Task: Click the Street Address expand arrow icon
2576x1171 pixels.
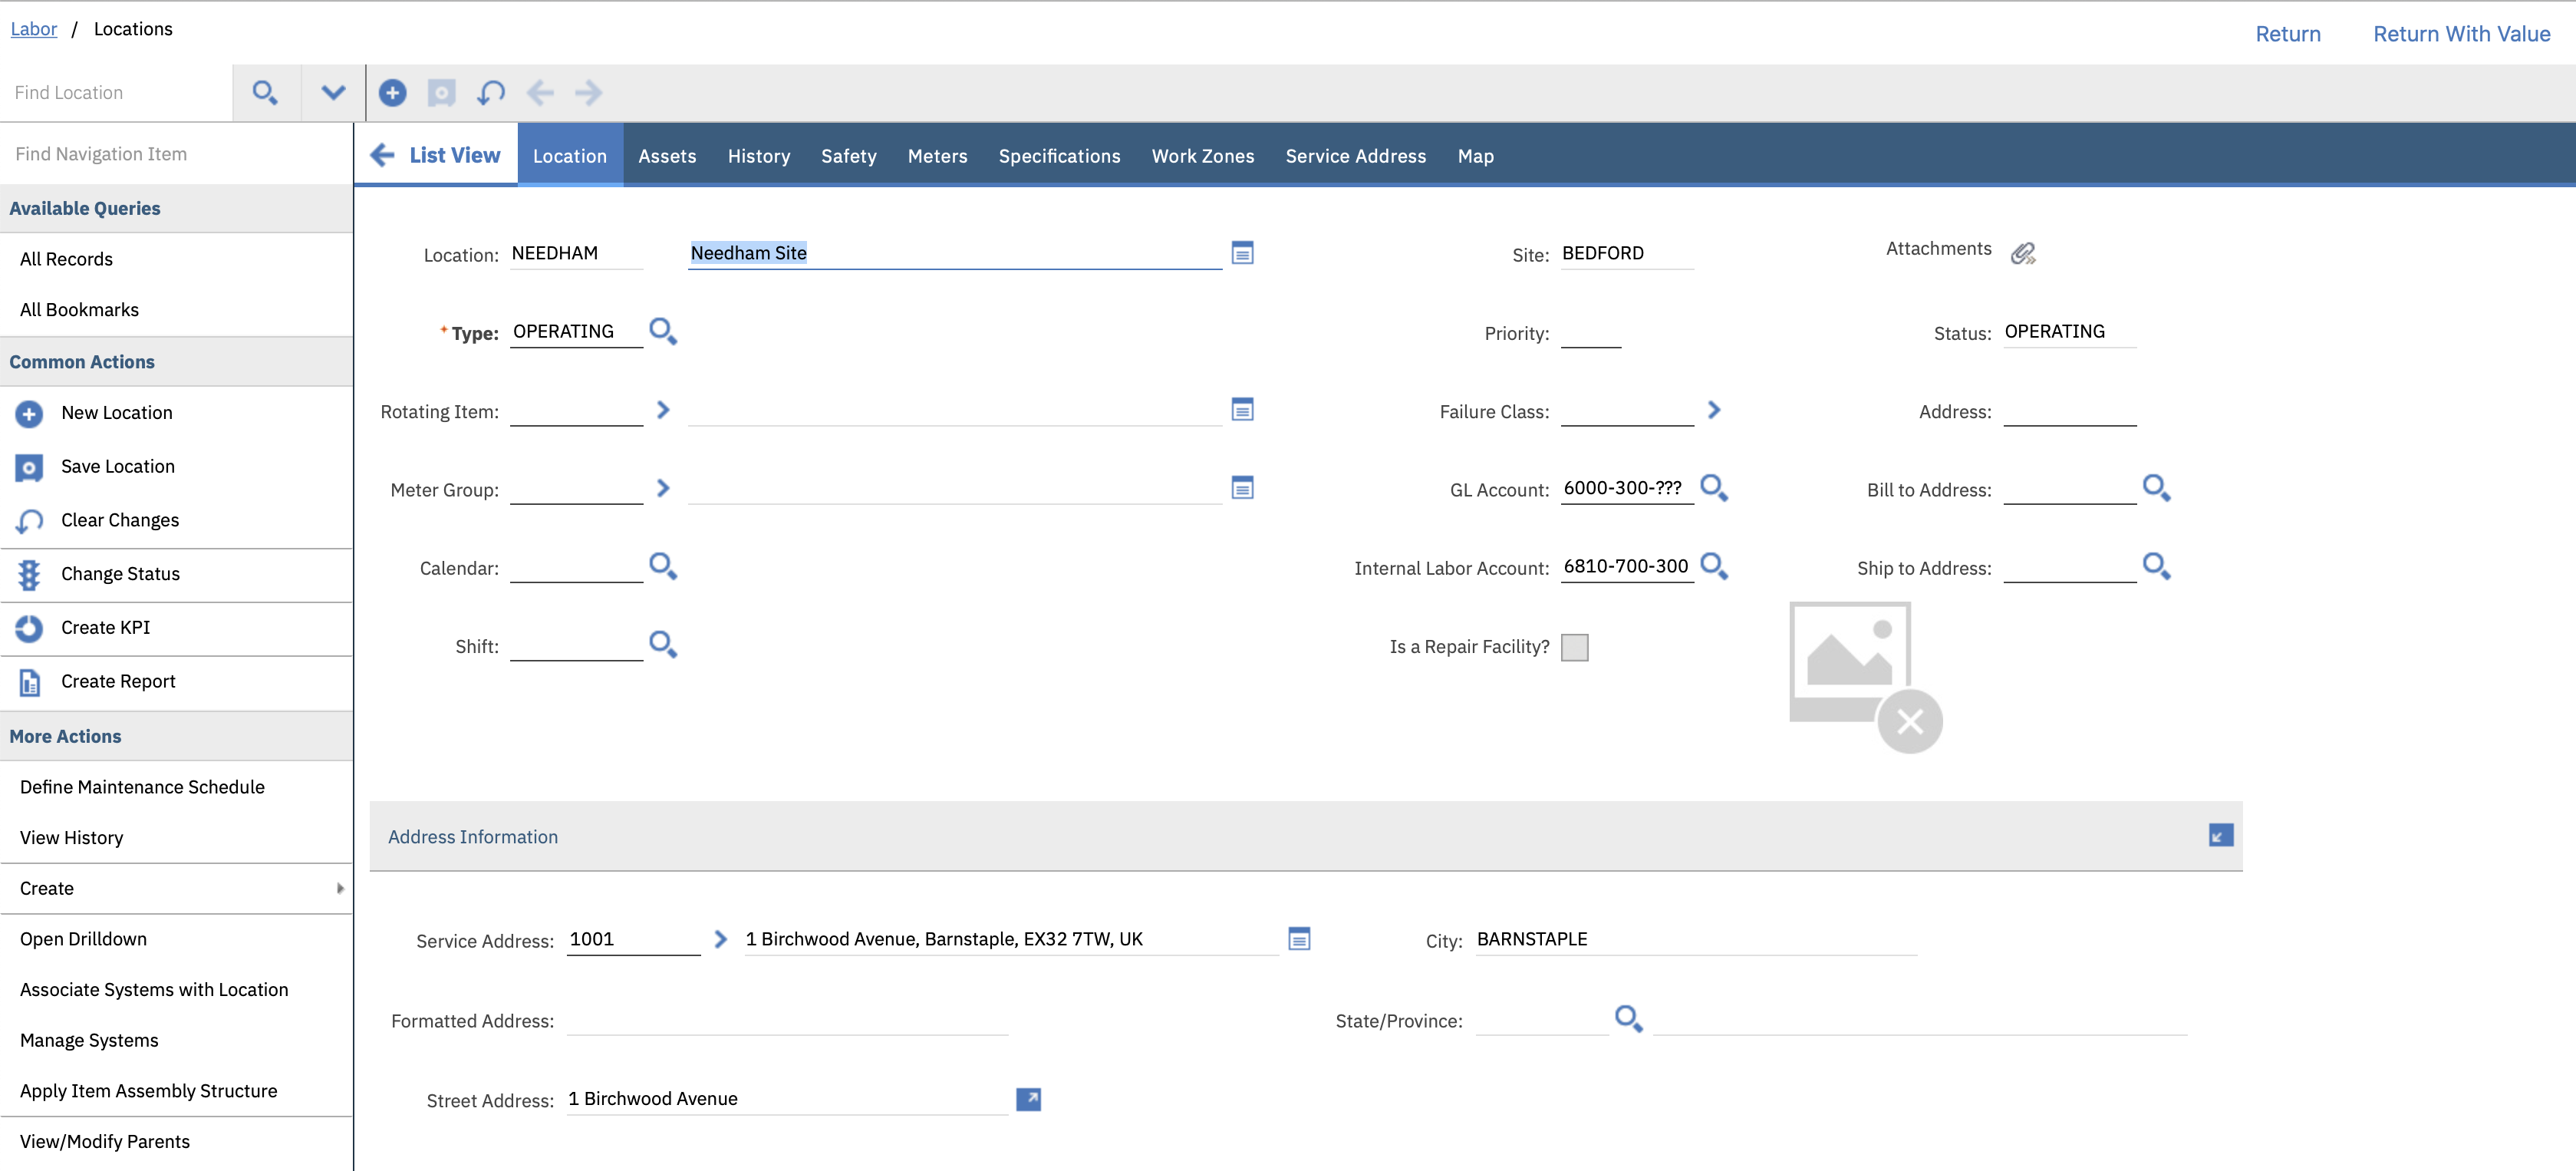Action: [1028, 1099]
